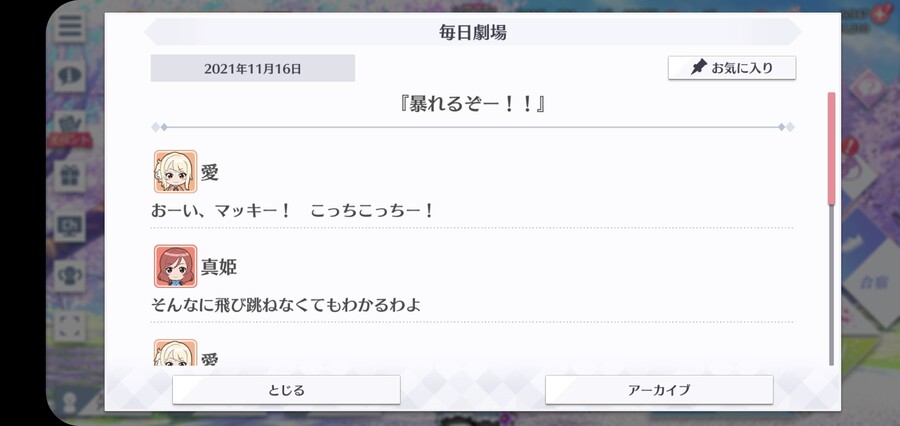
Task: Click the pushpin icon on お気に入り
Action: [699, 68]
